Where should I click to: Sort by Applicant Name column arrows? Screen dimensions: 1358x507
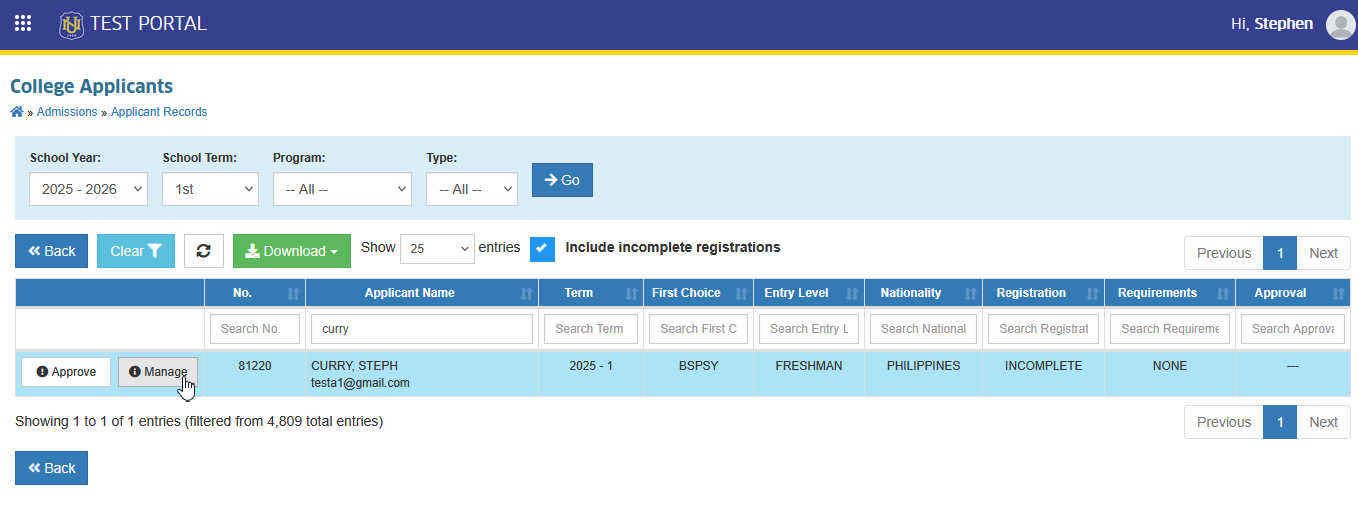[x=526, y=293]
